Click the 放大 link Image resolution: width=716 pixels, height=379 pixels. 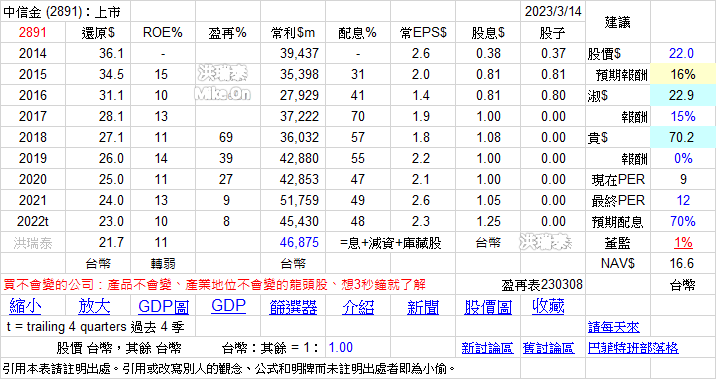94,306
